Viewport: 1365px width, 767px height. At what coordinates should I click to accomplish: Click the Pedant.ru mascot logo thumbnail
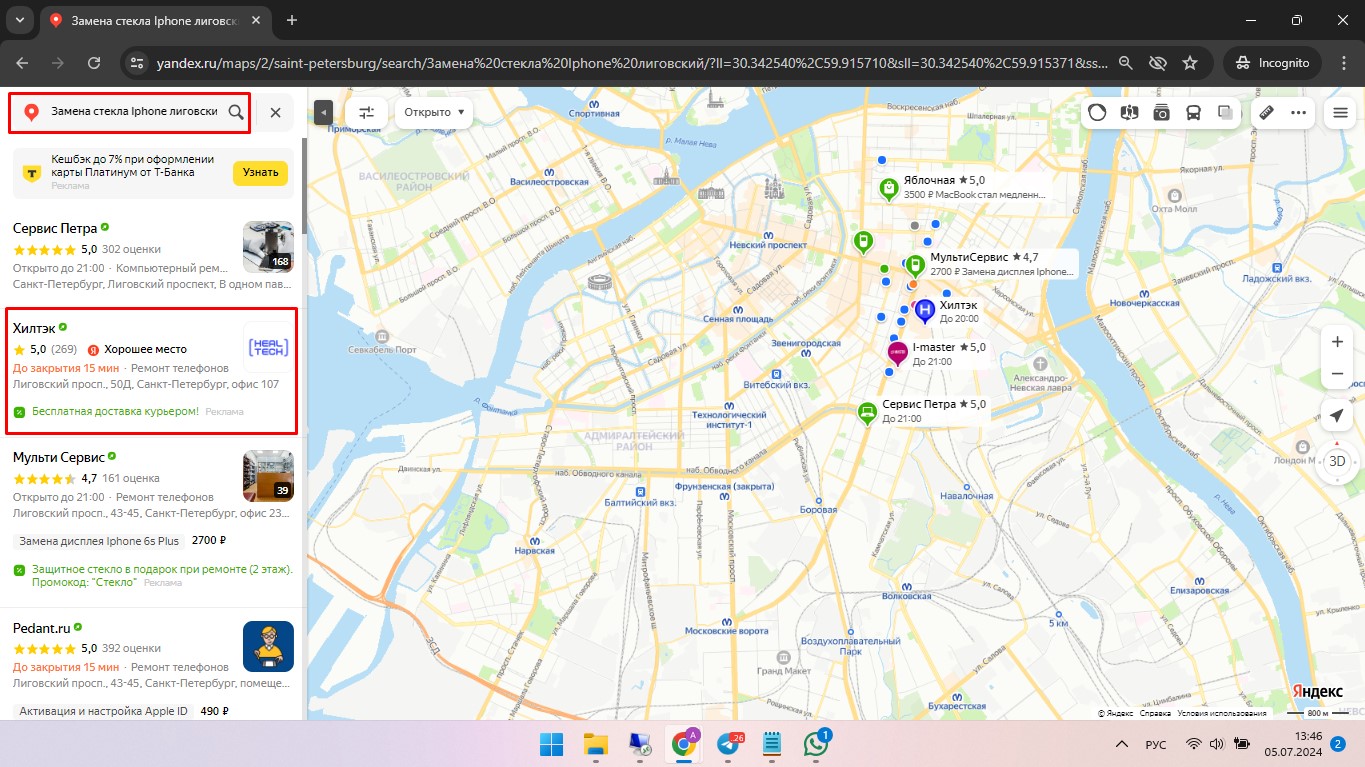(x=268, y=647)
